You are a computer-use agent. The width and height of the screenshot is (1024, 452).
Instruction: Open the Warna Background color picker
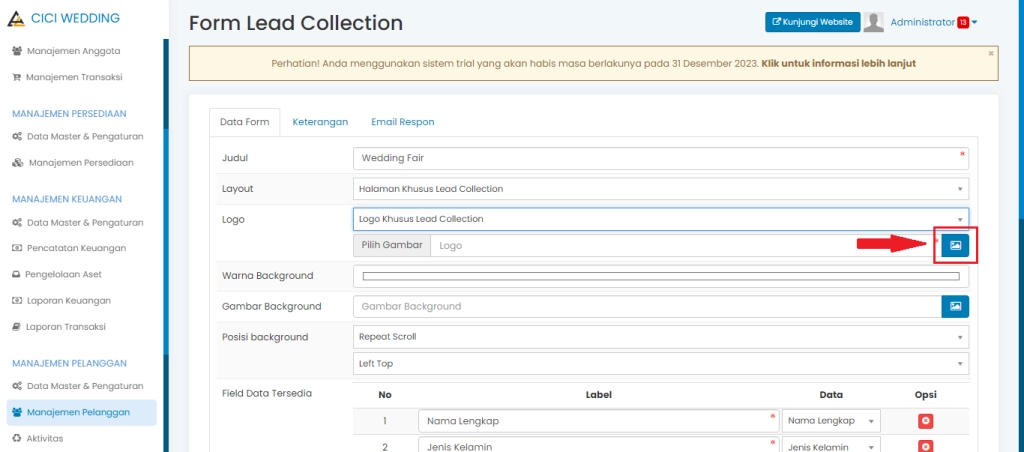[661, 276]
